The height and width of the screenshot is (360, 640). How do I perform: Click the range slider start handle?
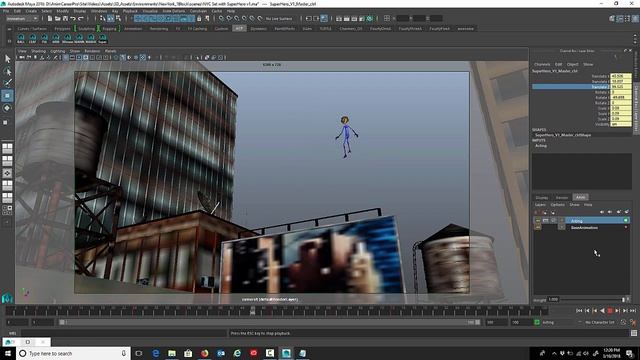coord(62,322)
